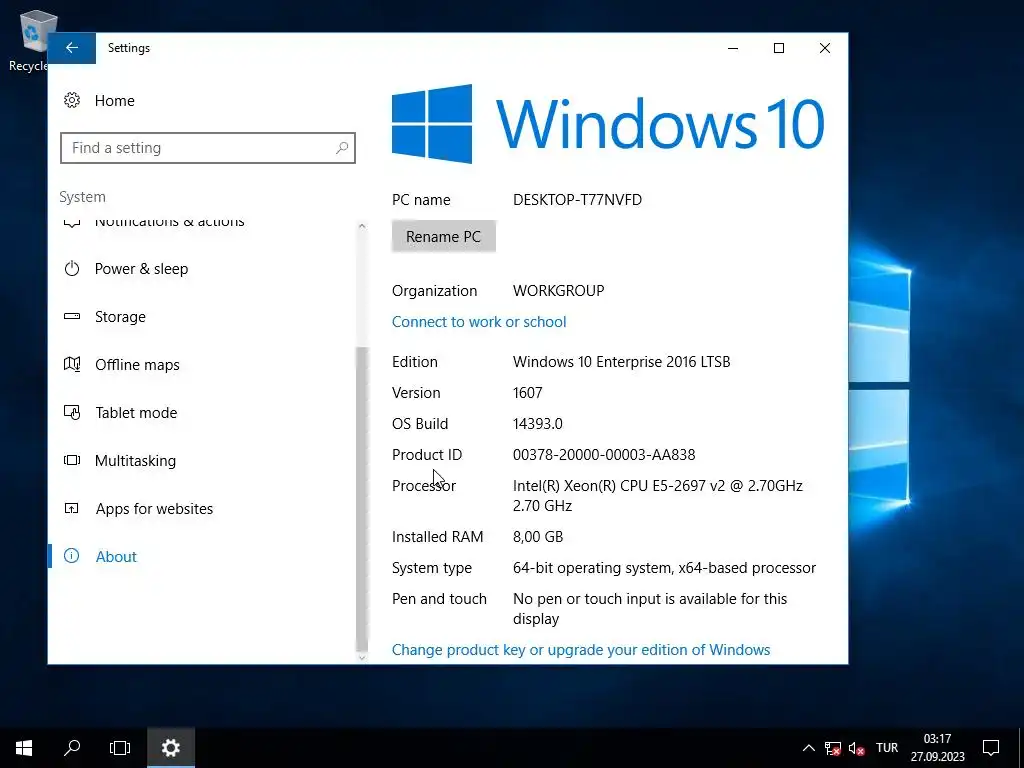Click the PC name DESKTOP-T77NVFD
The image size is (1024, 768).
click(x=577, y=200)
